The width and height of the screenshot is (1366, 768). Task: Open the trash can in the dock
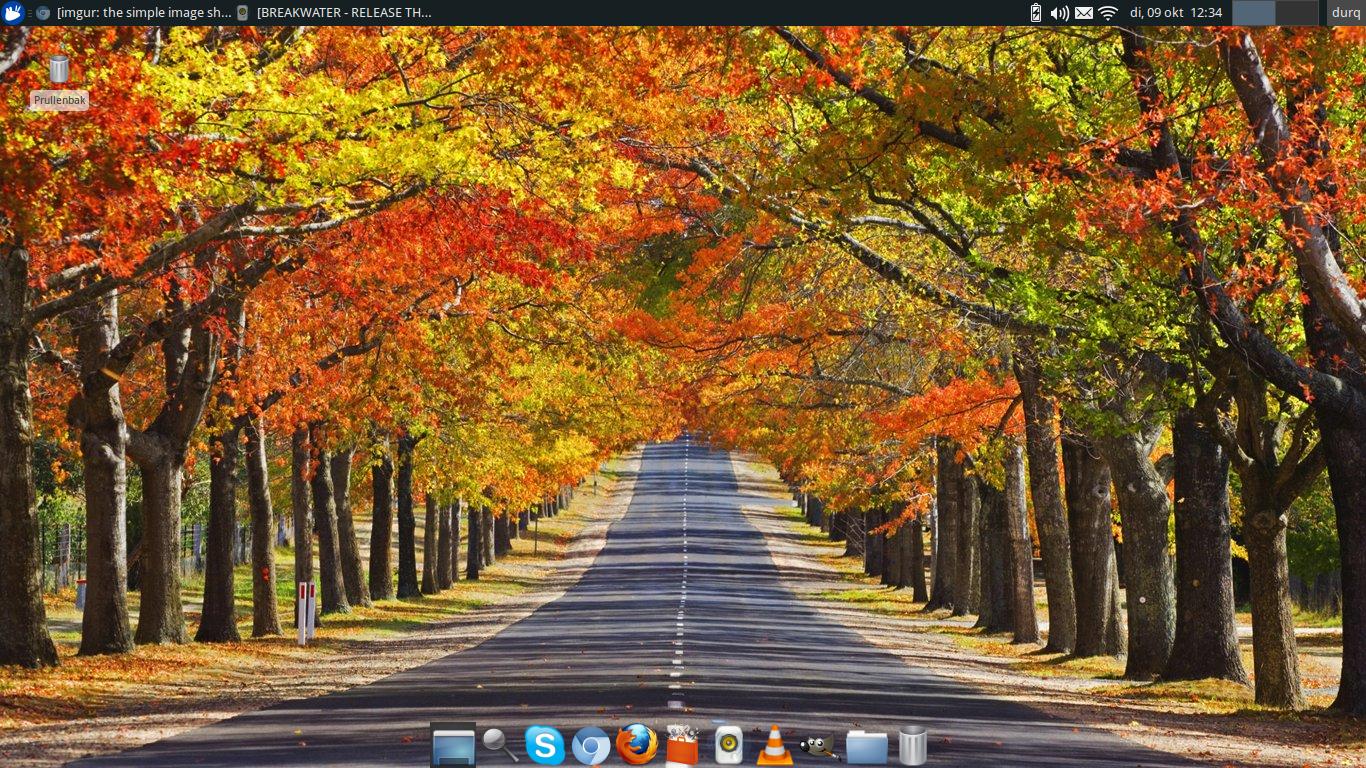(913, 746)
